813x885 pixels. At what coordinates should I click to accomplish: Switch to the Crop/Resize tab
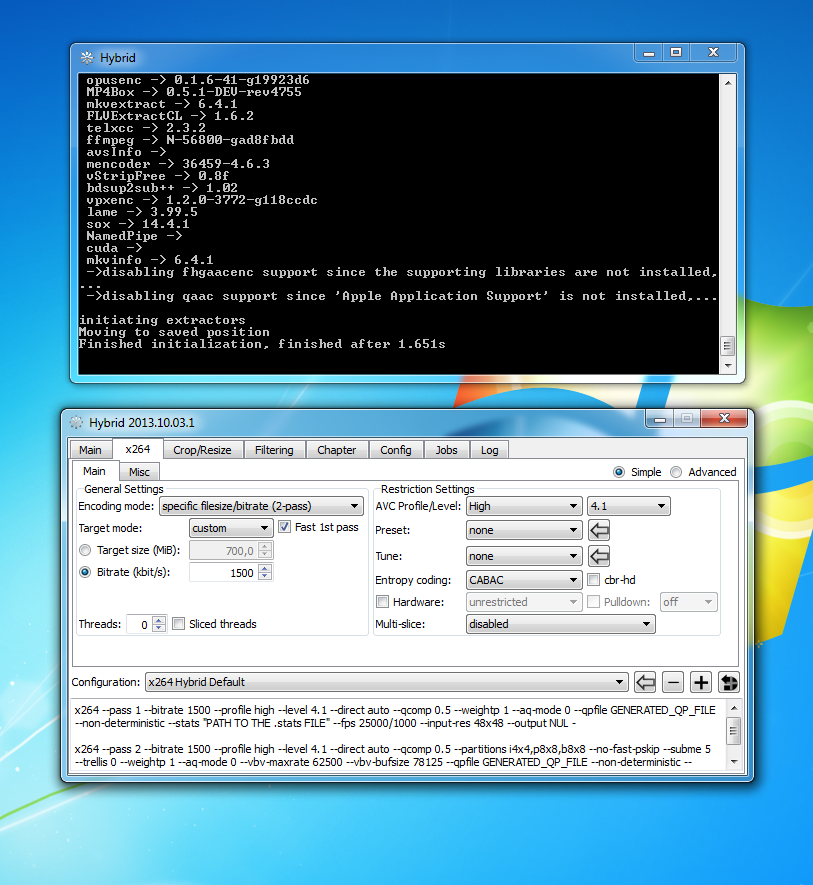tap(201, 450)
